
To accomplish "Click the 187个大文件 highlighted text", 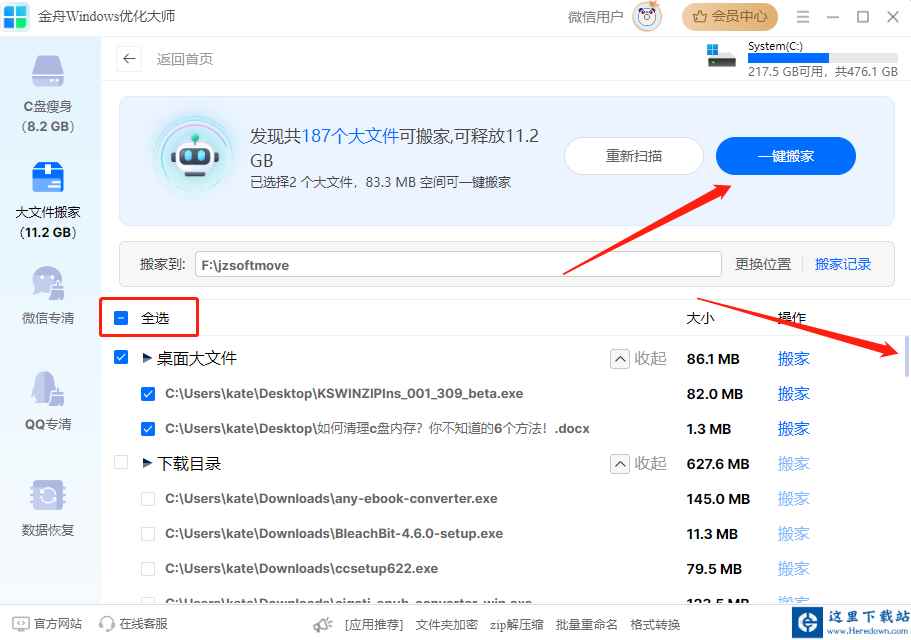I will tap(350, 136).
